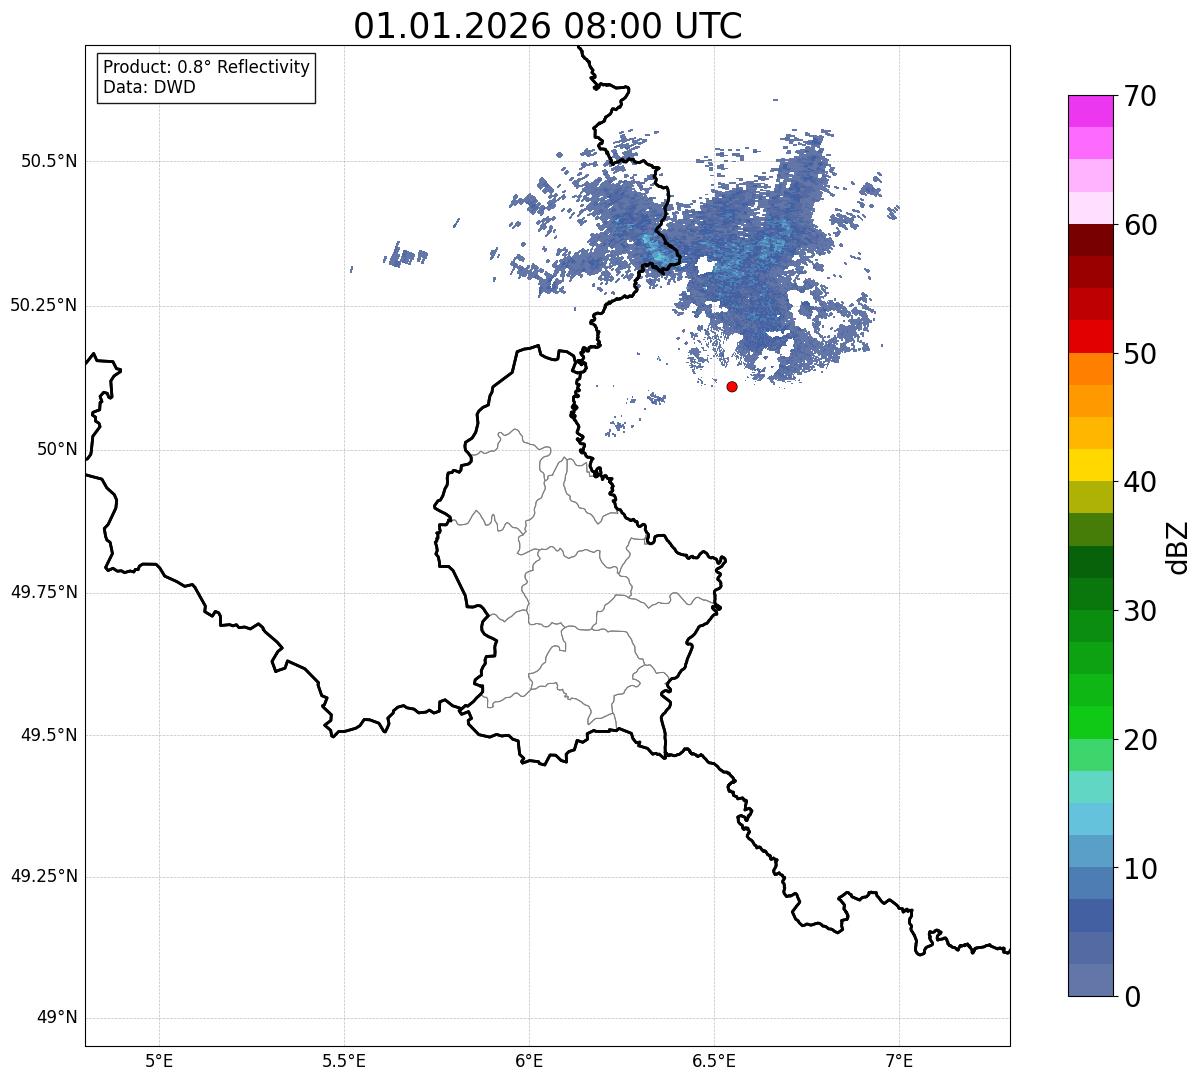Click the colorbar tick label '20'
This screenshot has height=1081, width=1202.
1140,740
